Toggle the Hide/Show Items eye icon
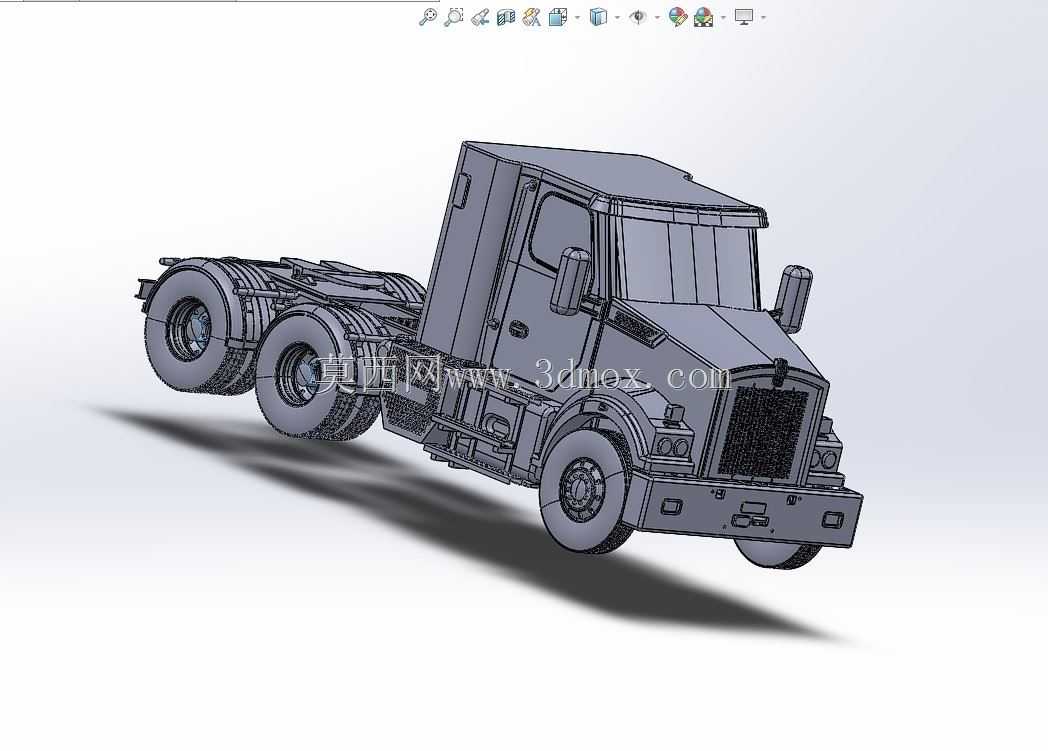1048x751 pixels. click(638, 17)
